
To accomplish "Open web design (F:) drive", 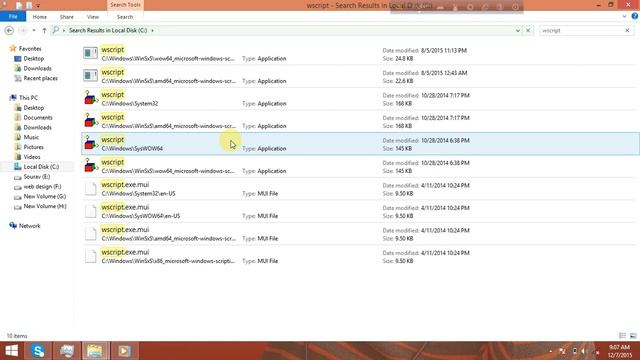I will [42, 187].
